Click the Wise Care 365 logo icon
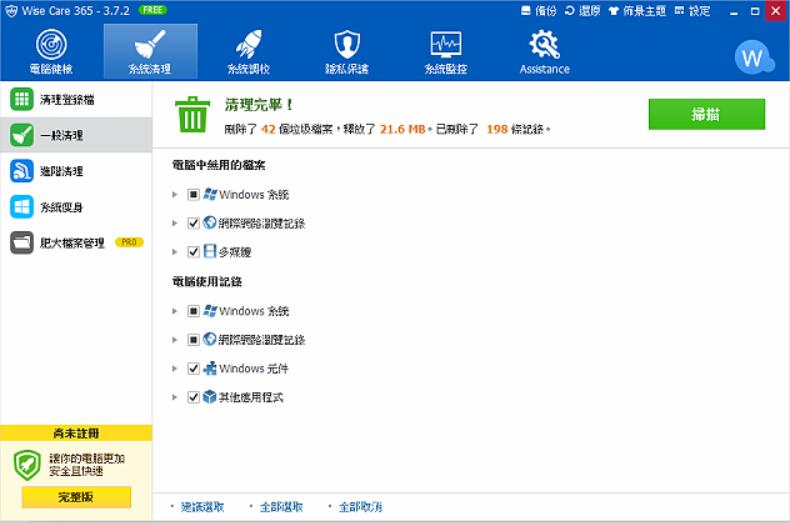 [x=11, y=11]
